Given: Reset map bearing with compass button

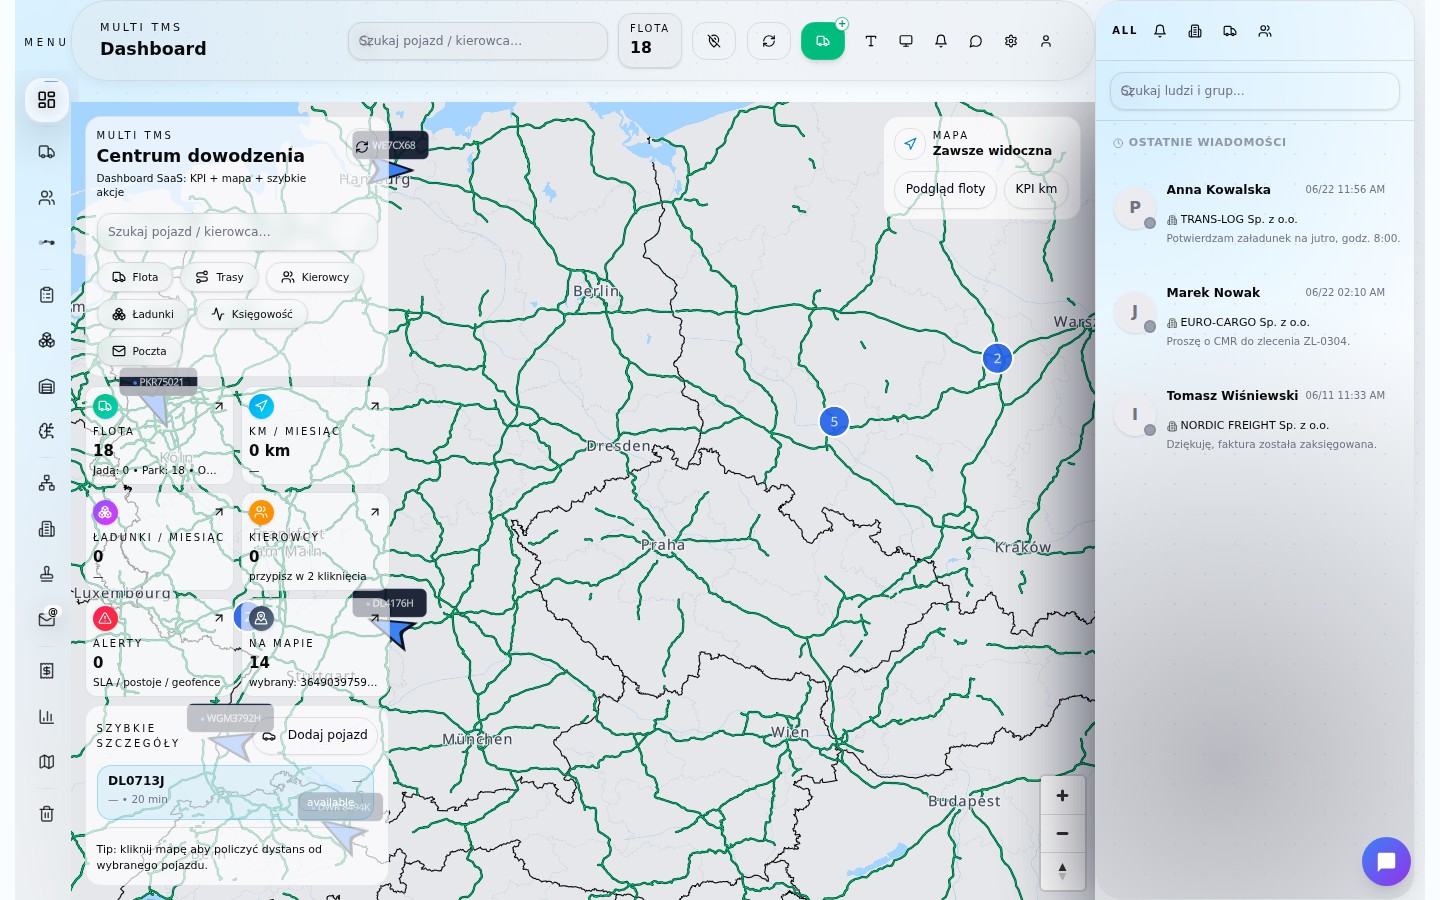Looking at the screenshot, I should [x=1062, y=871].
